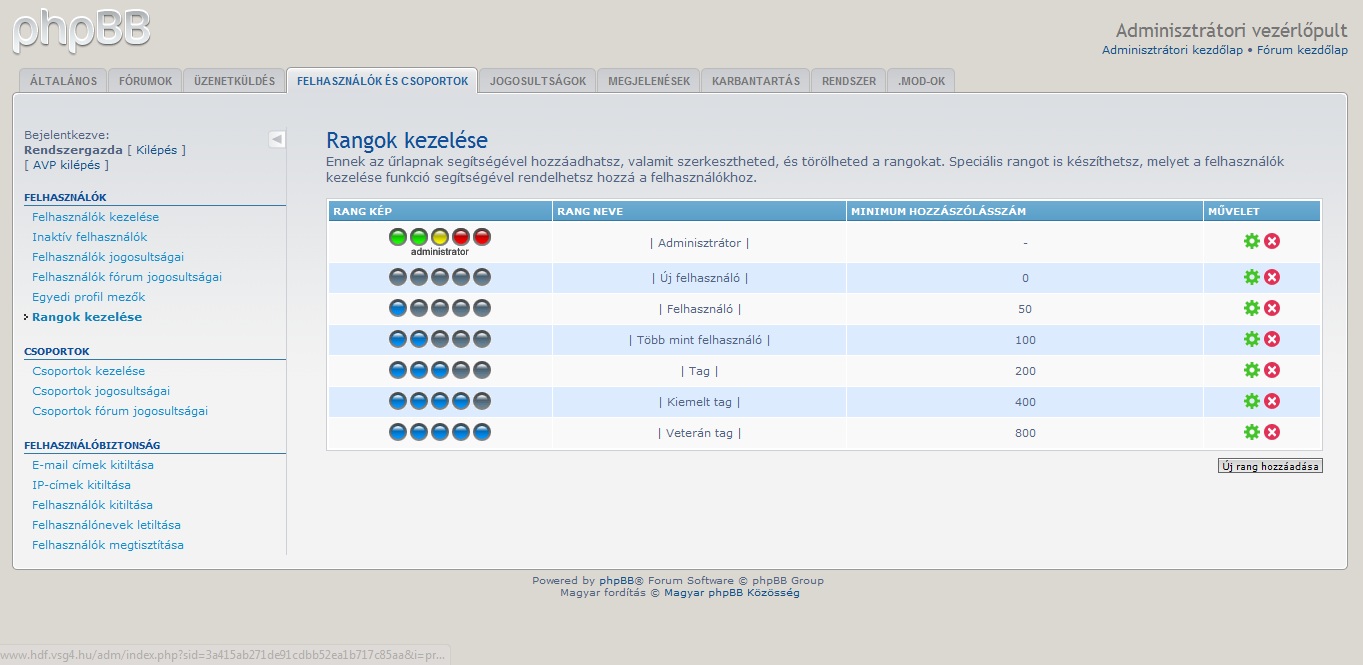This screenshot has width=1363, height=665.
Task: Select the Fórumok tab
Action: coord(145,81)
